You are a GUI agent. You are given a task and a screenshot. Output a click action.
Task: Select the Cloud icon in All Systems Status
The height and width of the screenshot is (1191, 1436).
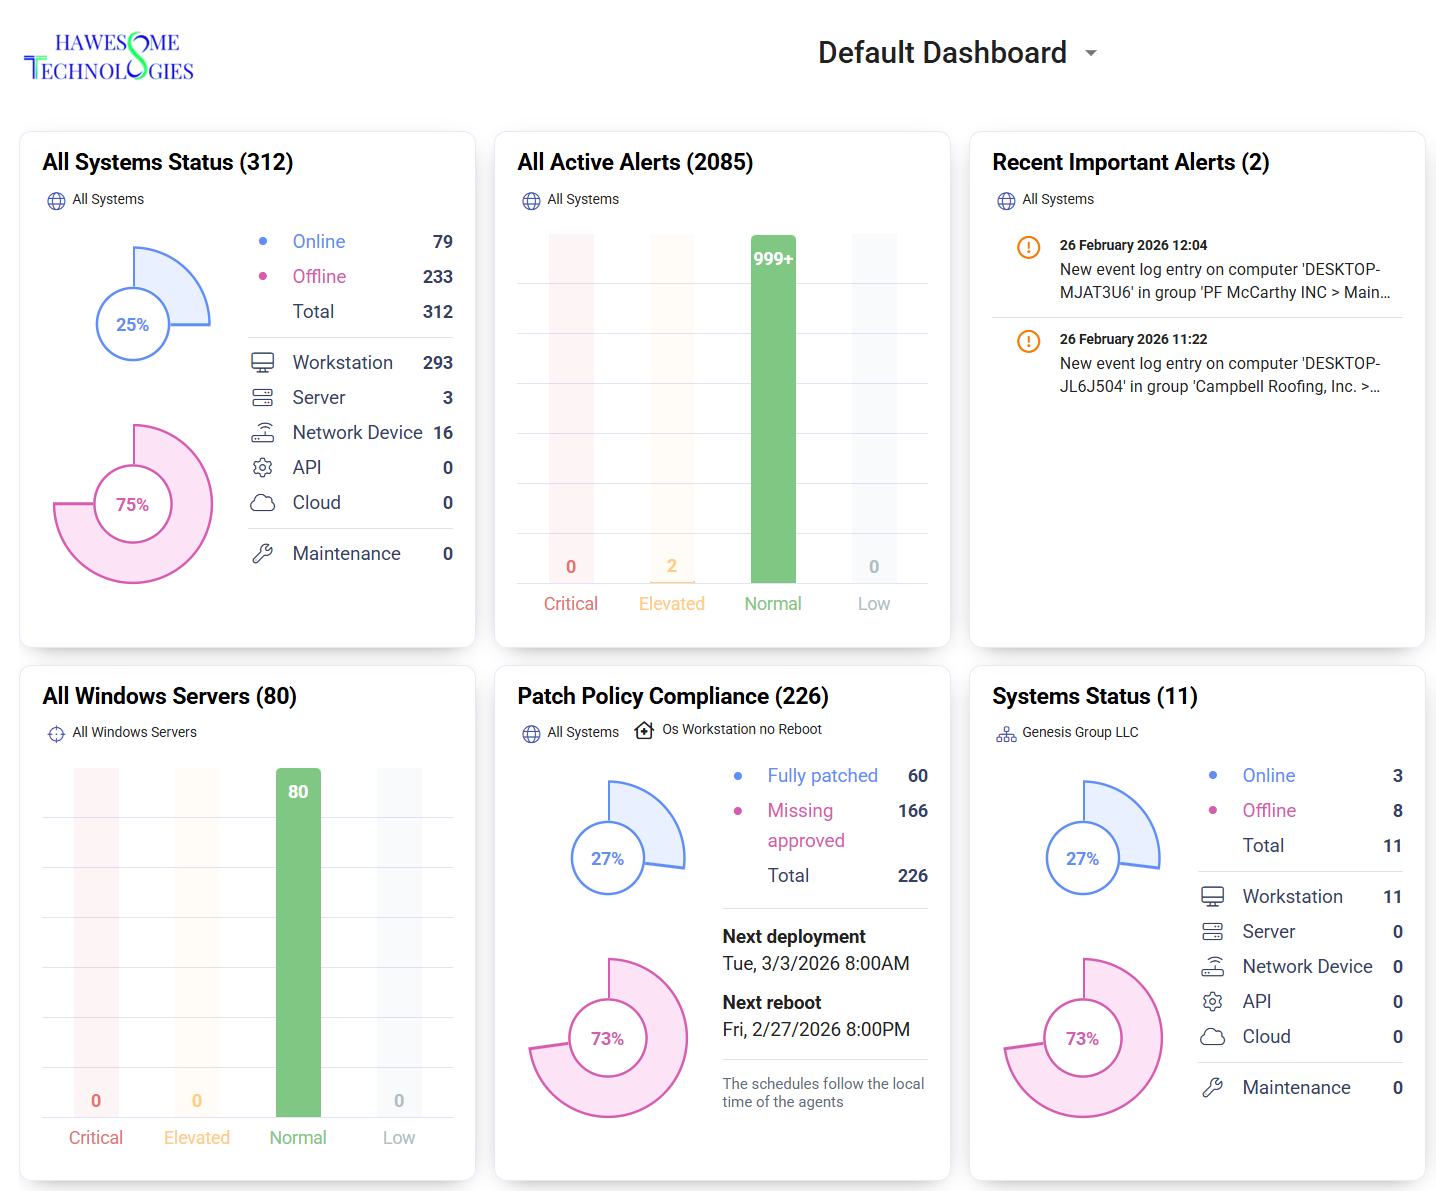[263, 502]
